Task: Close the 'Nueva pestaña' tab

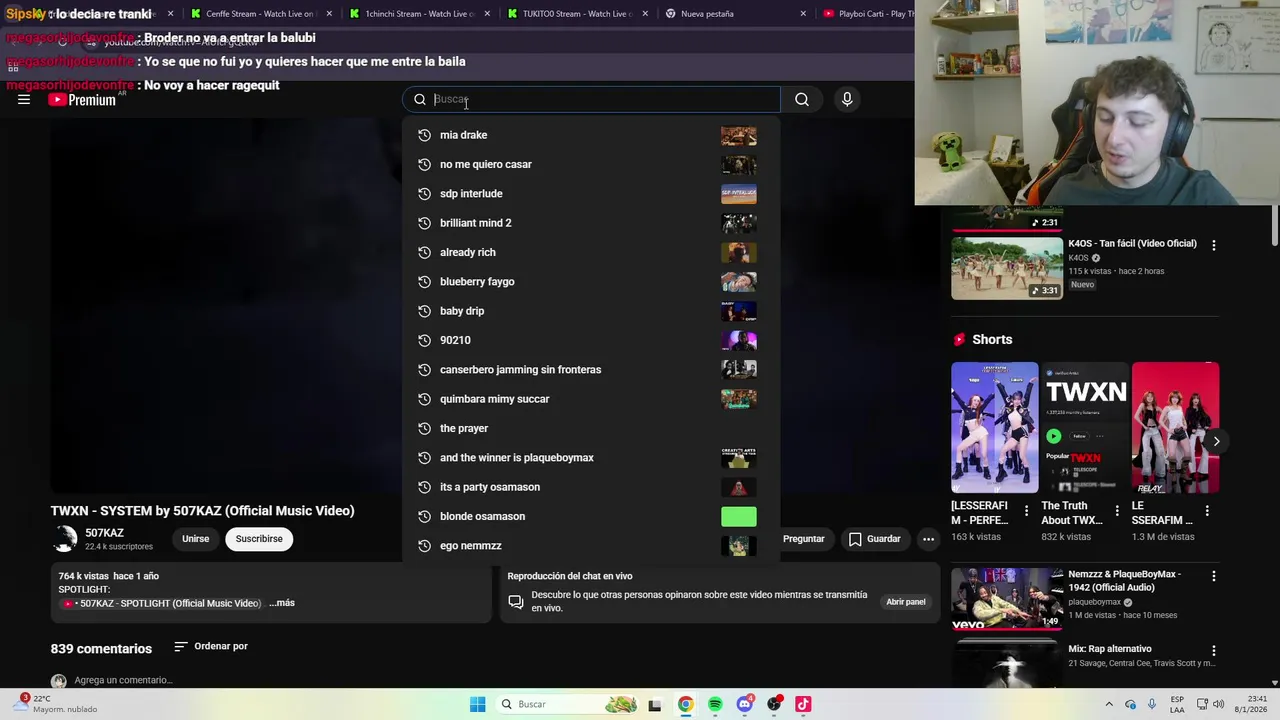Action: click(803, 14)
